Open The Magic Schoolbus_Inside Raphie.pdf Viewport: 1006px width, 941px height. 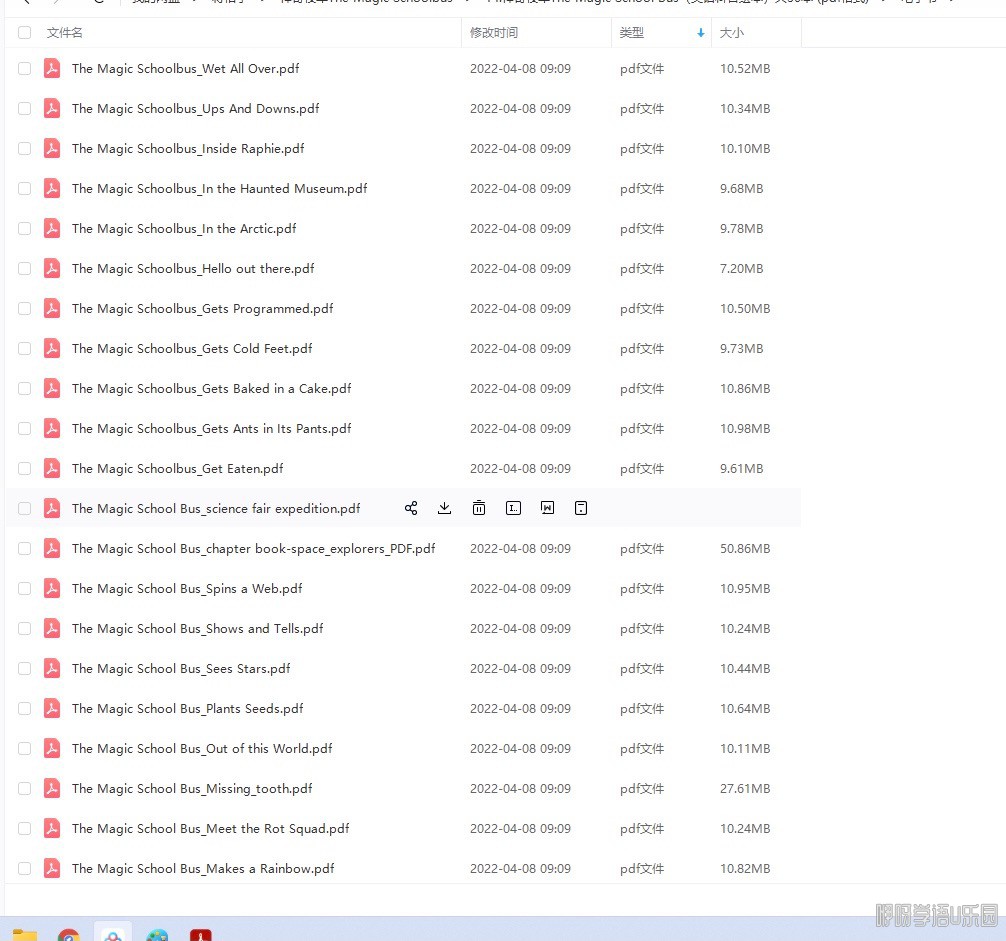(188, 149)
